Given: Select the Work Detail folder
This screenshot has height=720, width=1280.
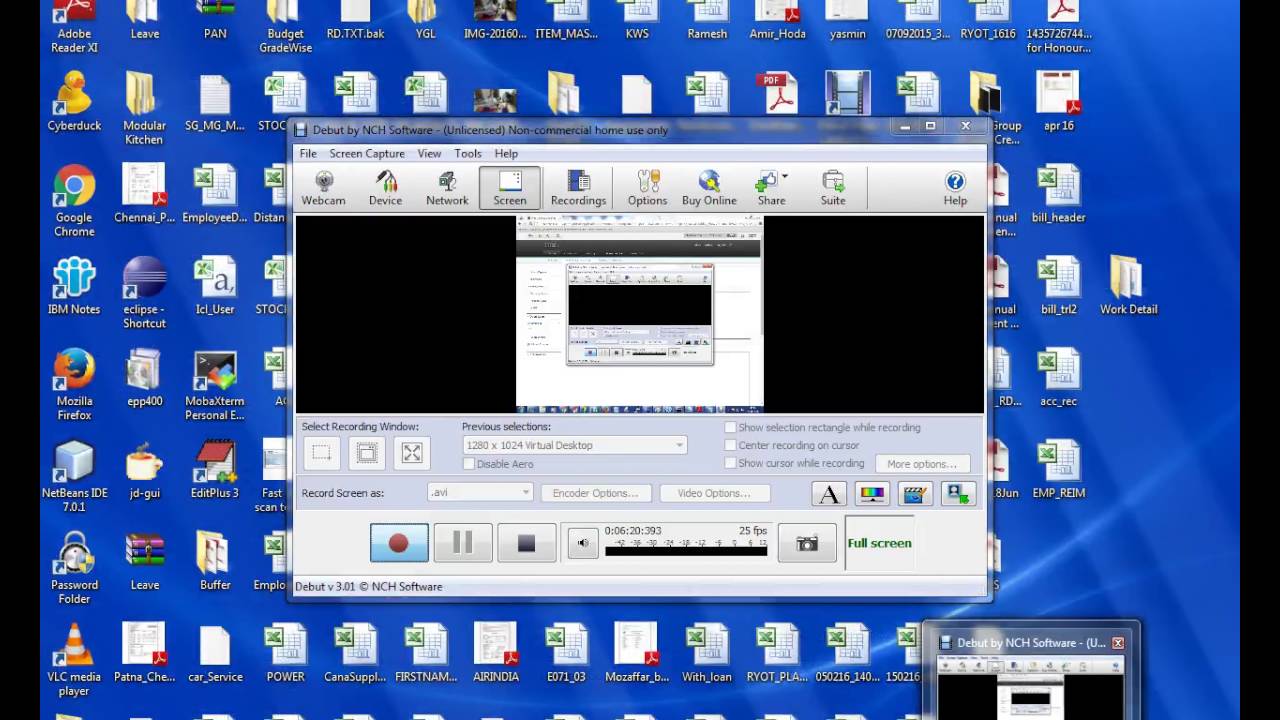Looking at the screenshot, I should (1129, 286).
